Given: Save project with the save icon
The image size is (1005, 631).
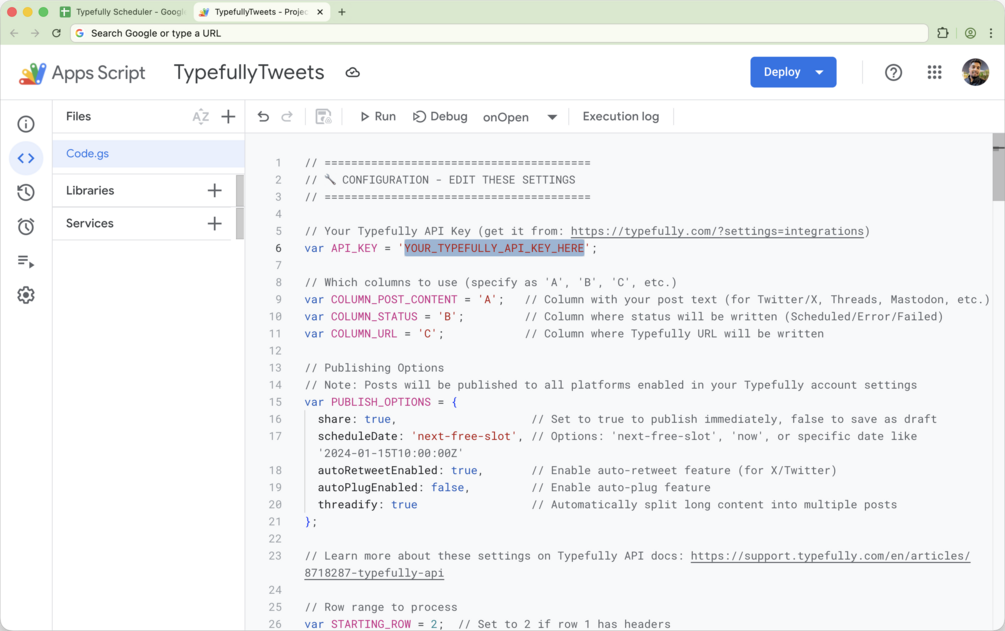Looking at the screenshot, I should pos(324,117).
